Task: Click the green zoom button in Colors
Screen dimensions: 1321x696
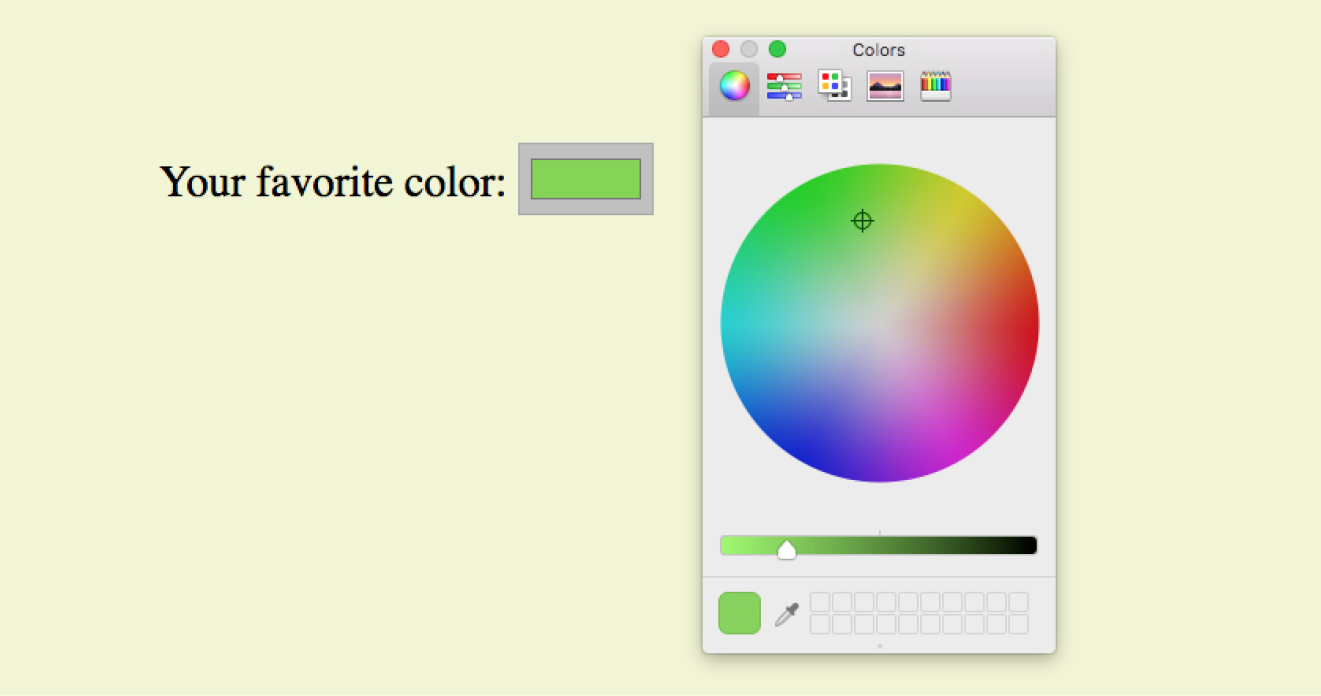Action: [x=777, y=49]
